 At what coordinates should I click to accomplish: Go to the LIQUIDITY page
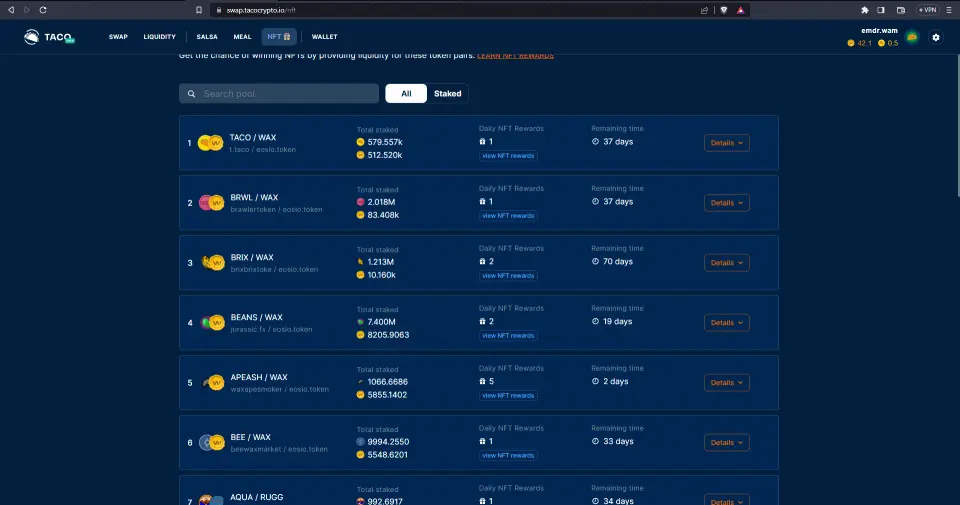click(159, 37)
